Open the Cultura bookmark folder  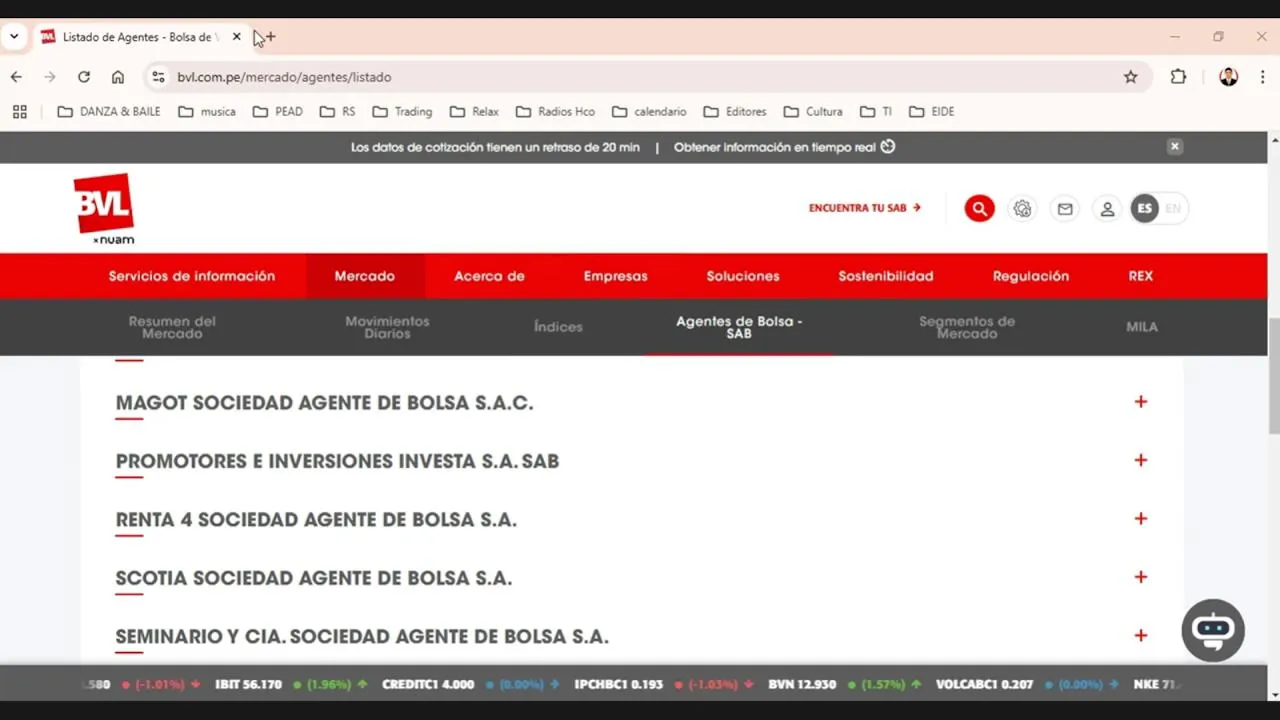813,112
